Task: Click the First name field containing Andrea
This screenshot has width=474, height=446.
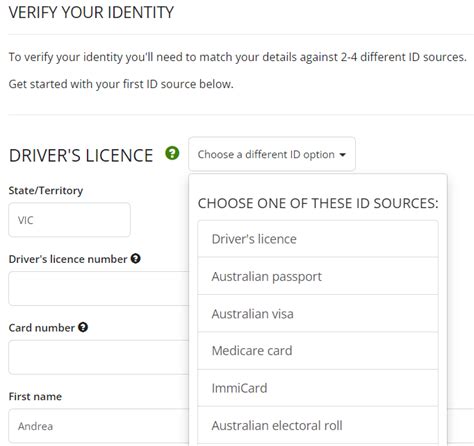Action: [x=99, y=426]
